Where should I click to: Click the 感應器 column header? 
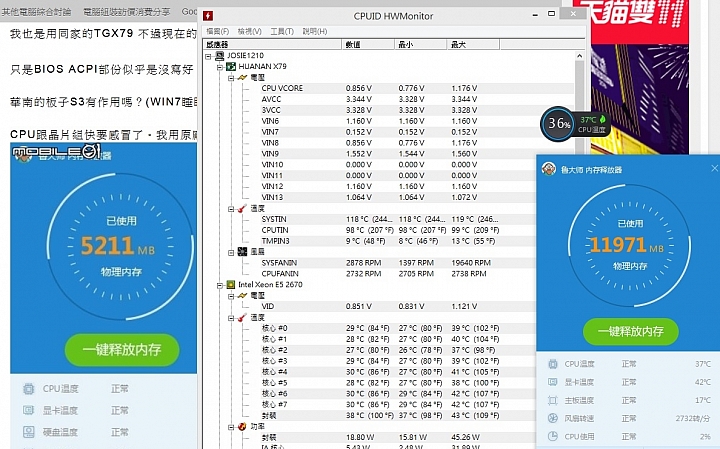[x=273, y=45]
